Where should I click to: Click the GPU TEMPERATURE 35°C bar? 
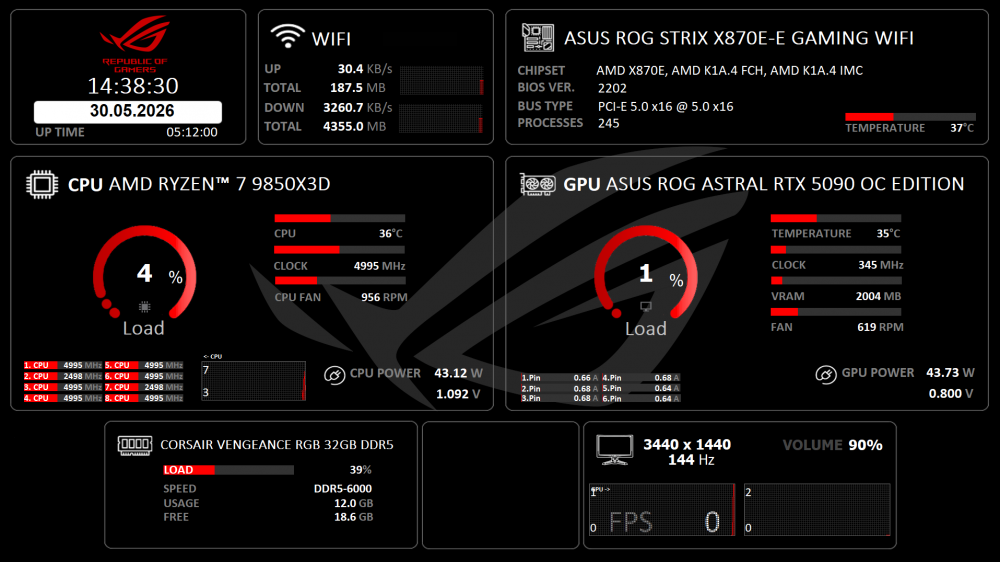click(x=835, y=218)
